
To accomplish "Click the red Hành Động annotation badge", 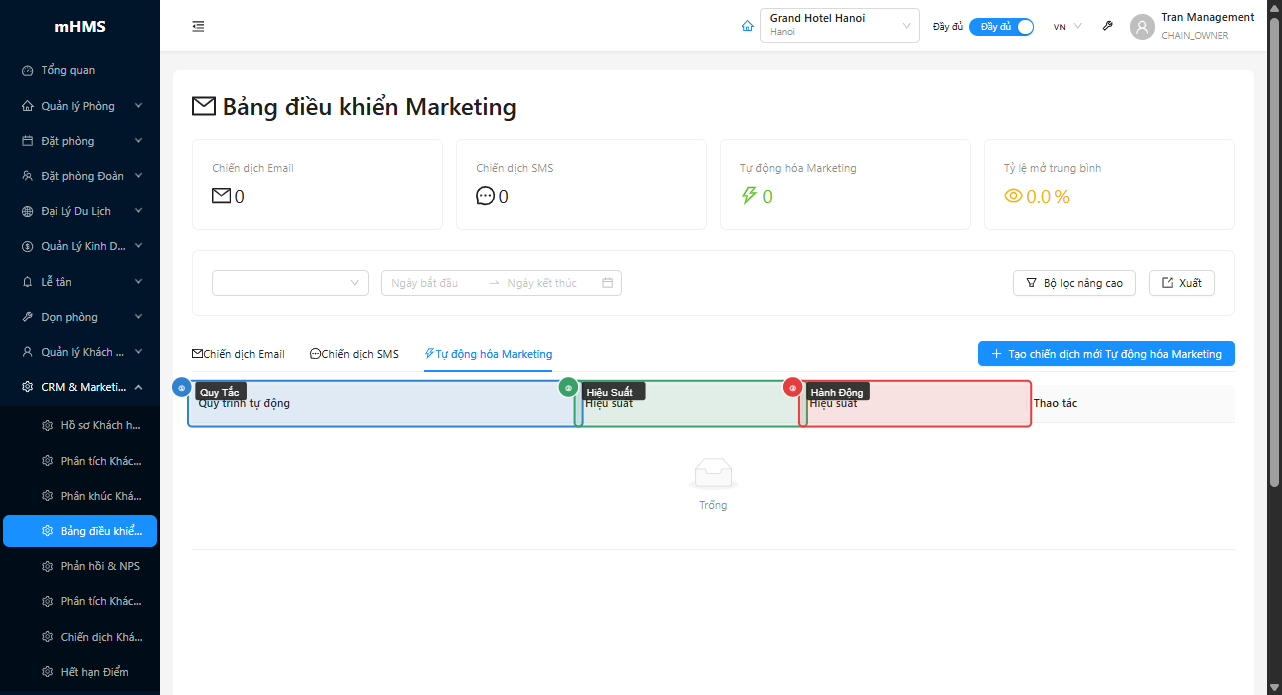I will (x=792, y=388).
